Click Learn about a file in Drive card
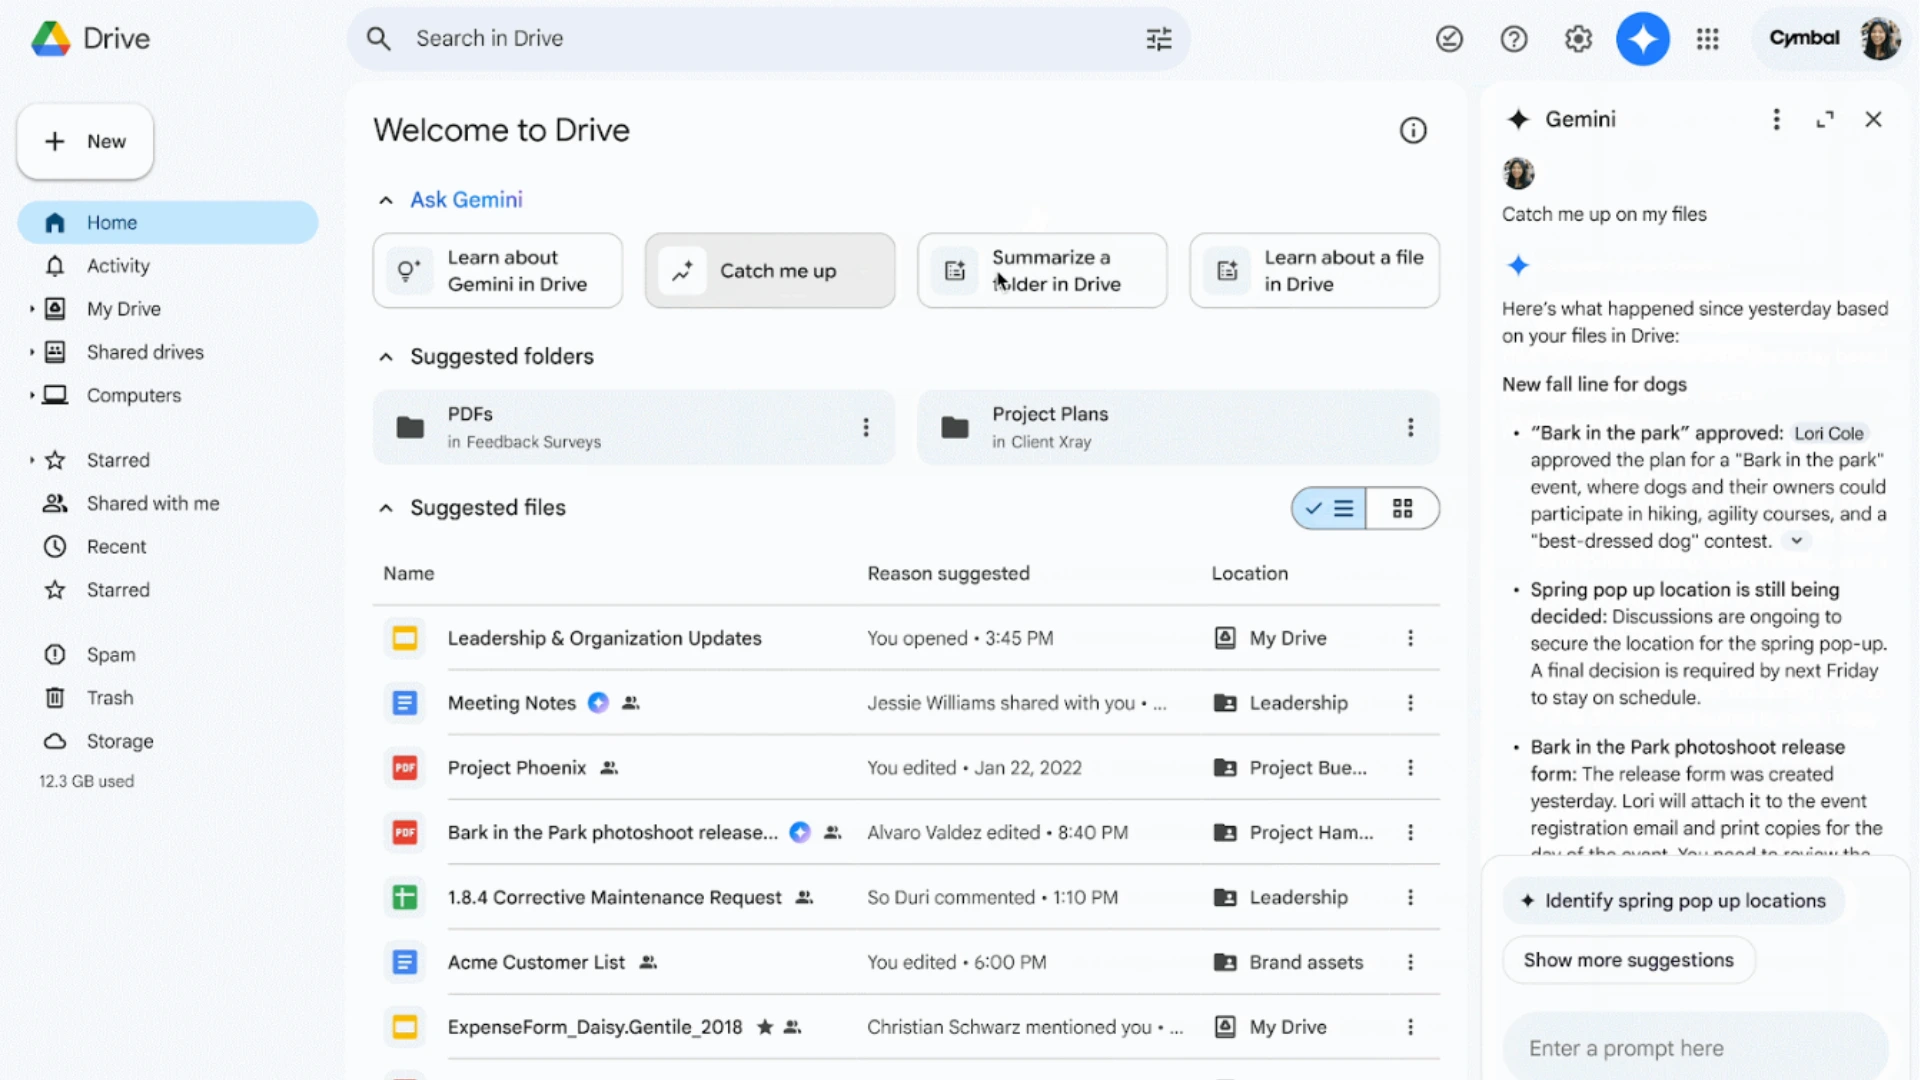This screenshot has height=1080, width=1920. [x=1314, y=271]
